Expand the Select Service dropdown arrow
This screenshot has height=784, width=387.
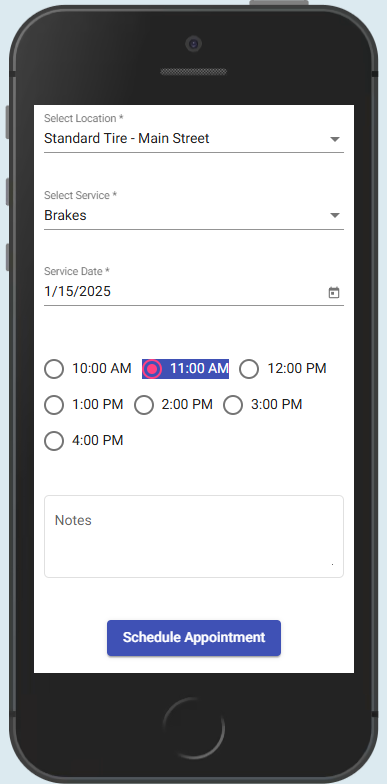click(335, 216)
